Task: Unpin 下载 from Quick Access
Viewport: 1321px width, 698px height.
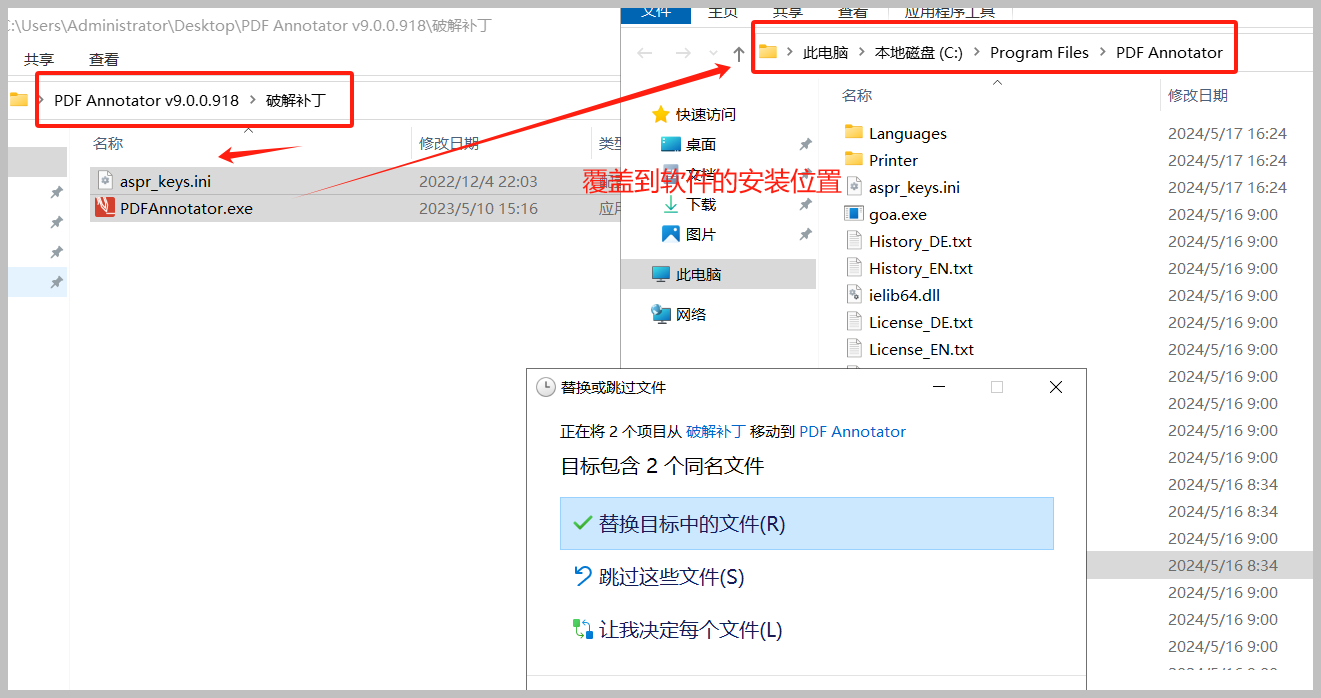Action: [804, 204]
